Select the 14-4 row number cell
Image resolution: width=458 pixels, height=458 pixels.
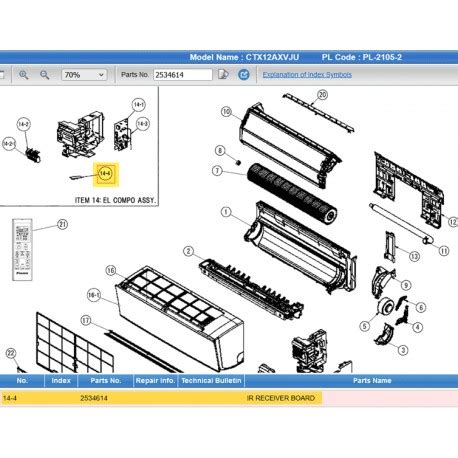click(10, 398)
